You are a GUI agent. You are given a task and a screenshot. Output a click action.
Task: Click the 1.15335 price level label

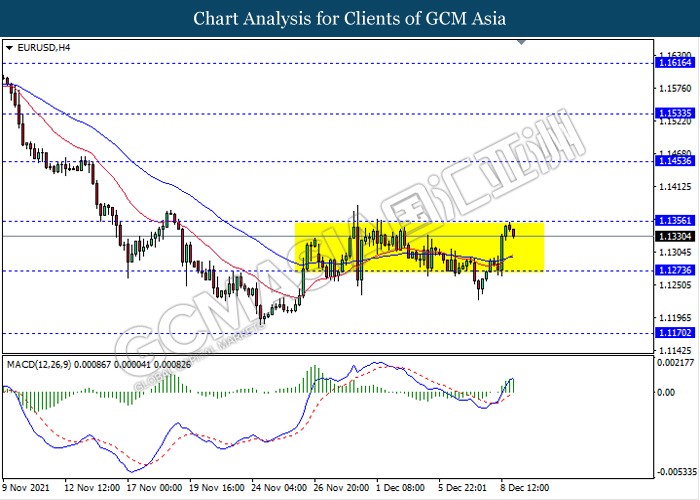[675, 113]
